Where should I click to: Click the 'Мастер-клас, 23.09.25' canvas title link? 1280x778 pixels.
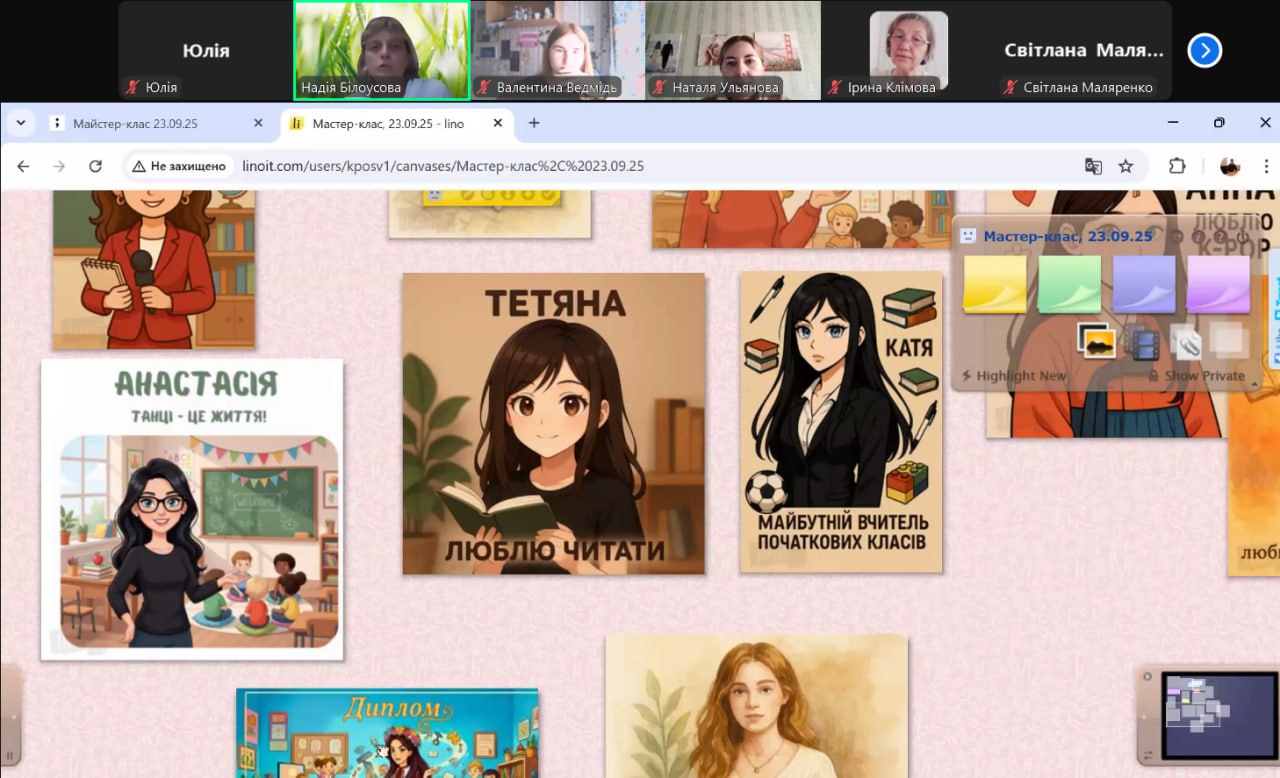pos(1067,236)
